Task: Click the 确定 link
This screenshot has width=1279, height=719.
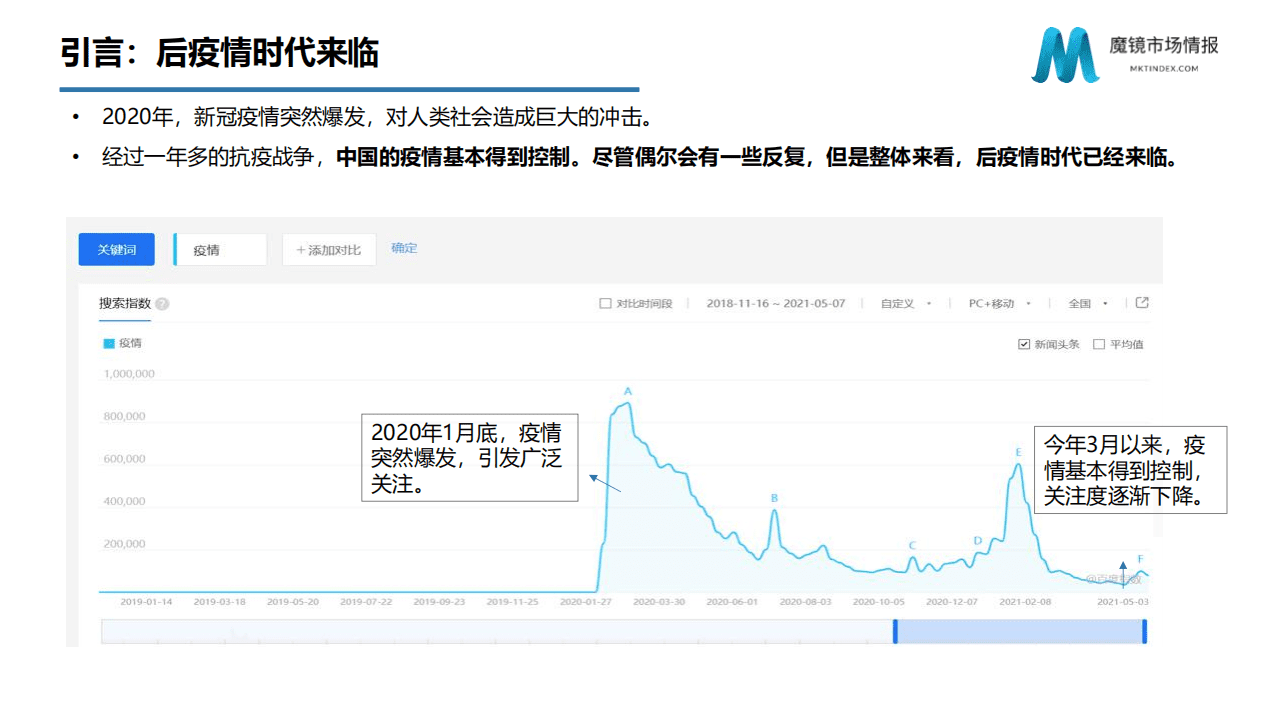Action: coord(404,248)
